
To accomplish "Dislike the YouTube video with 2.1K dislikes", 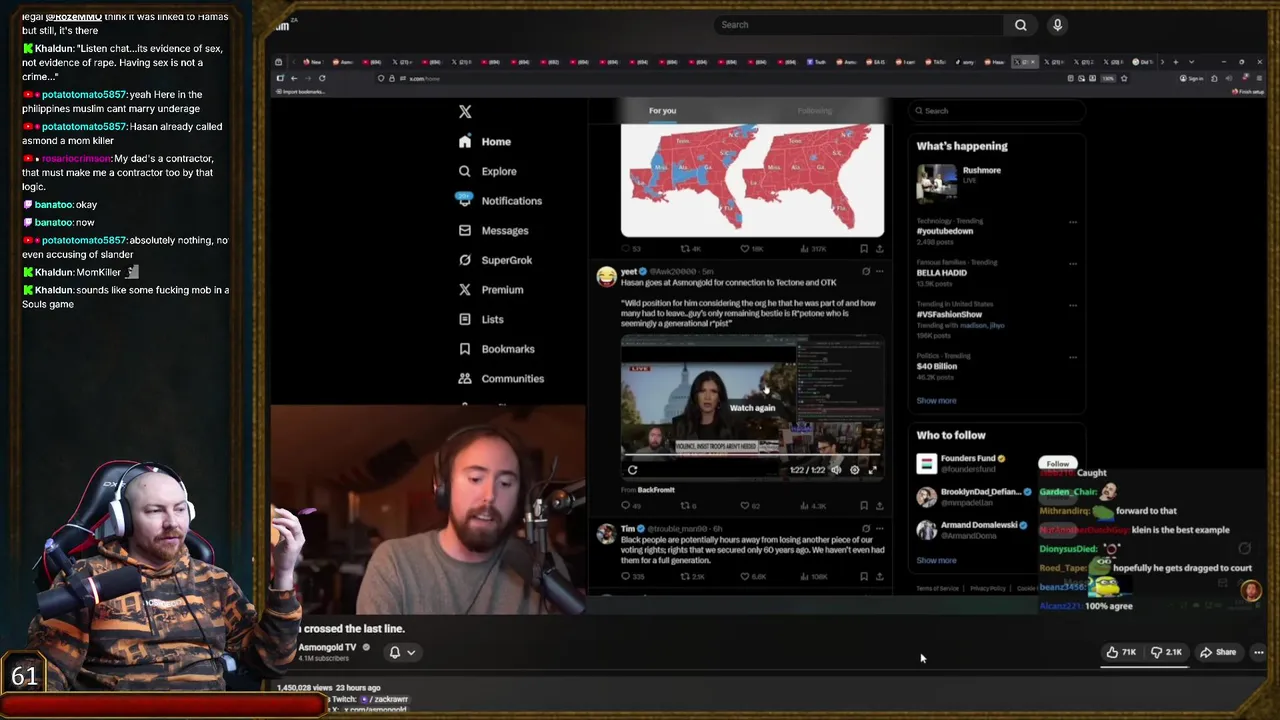I will pos(1167,652).
